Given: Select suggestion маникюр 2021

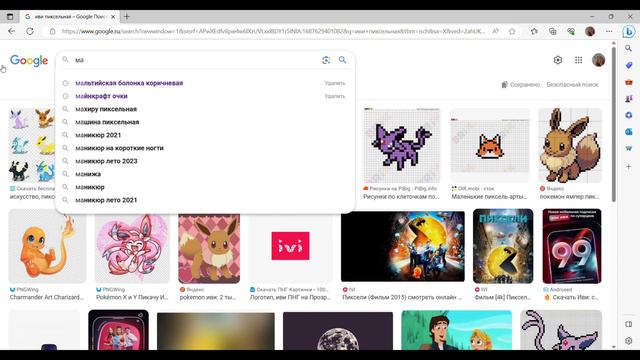Looking at the screenshot, I should click(98, 135).
